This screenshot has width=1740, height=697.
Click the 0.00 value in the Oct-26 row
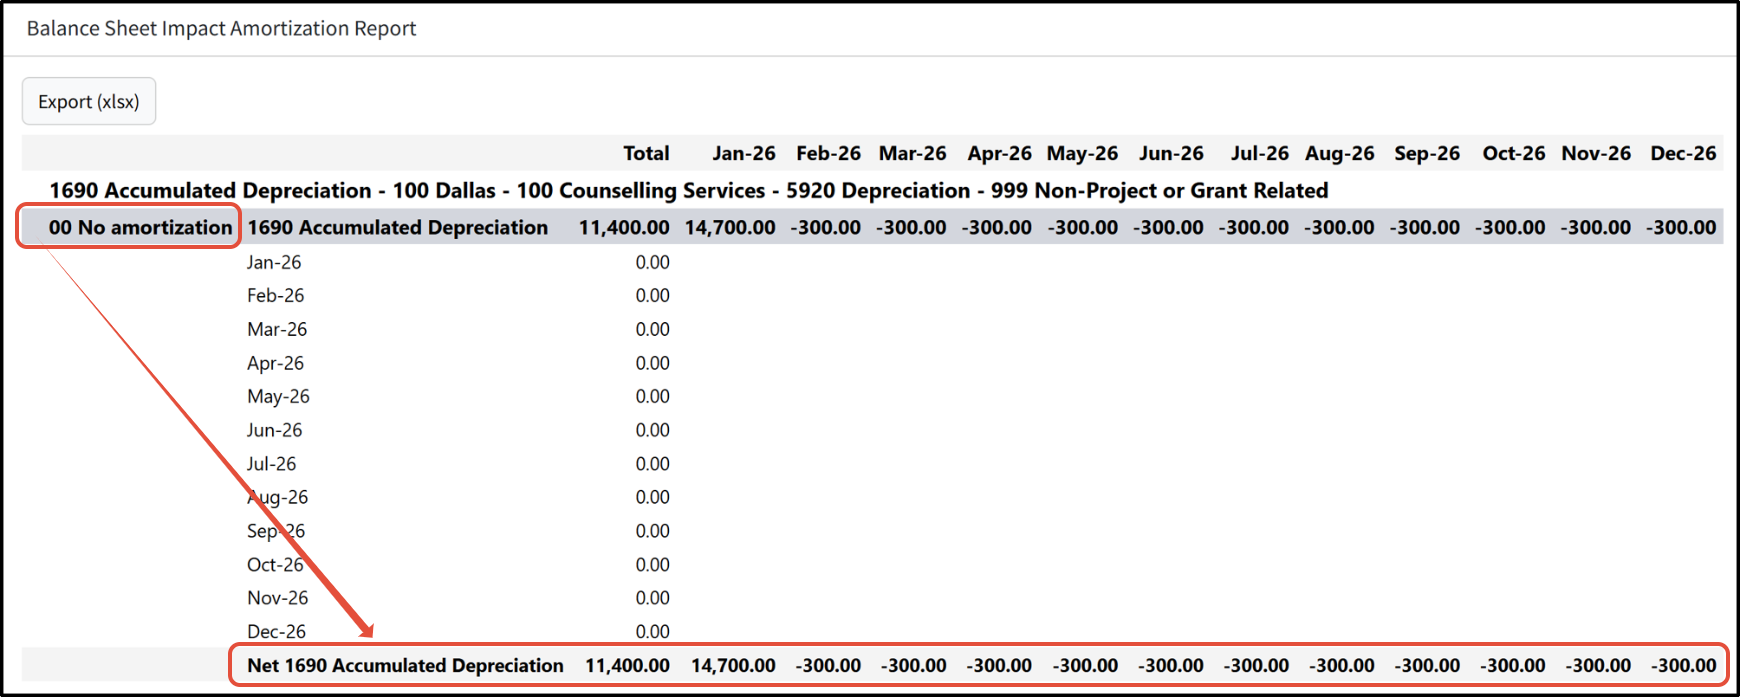(x=652, y=564)
